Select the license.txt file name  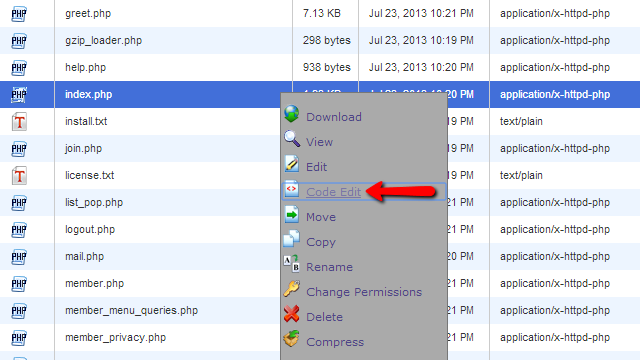click(x=89, y=175)
